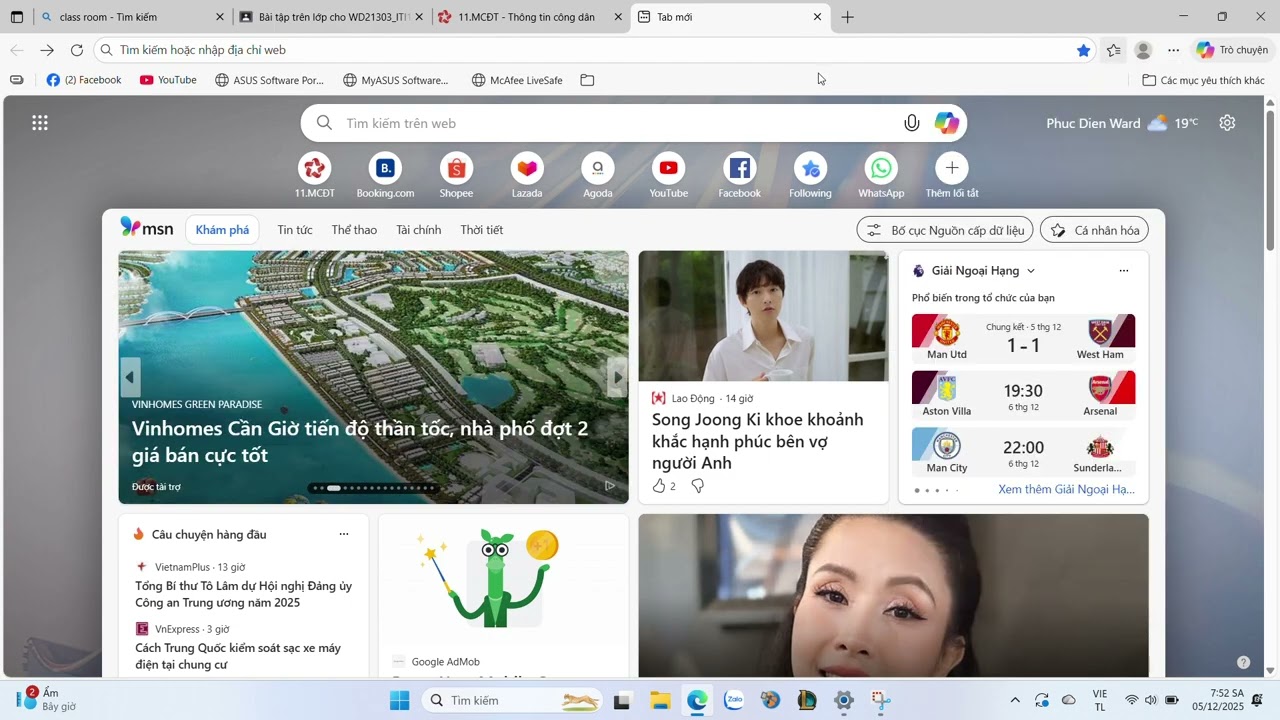Open the Shopee quick link
This screenshot has height=720, width=1280.
pyautogui.click(x=456, y=176)
